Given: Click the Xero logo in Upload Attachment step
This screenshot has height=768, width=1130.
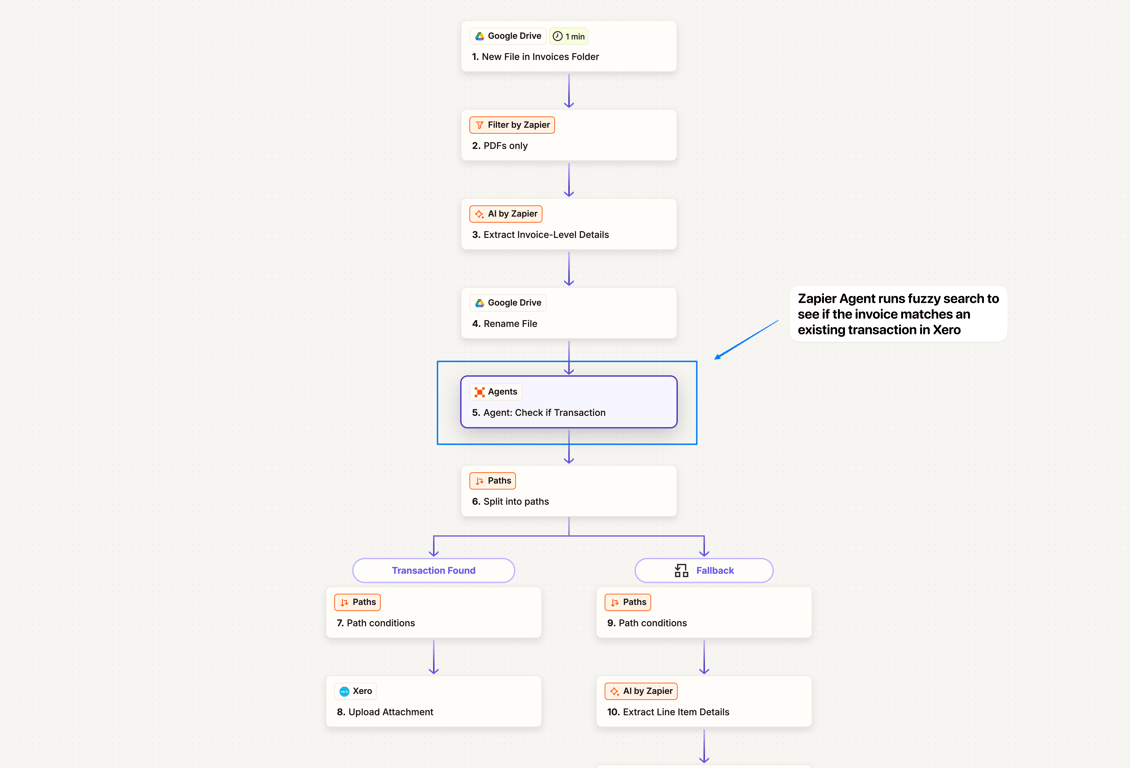Looking at the screenshot, I should coord(344,692).
